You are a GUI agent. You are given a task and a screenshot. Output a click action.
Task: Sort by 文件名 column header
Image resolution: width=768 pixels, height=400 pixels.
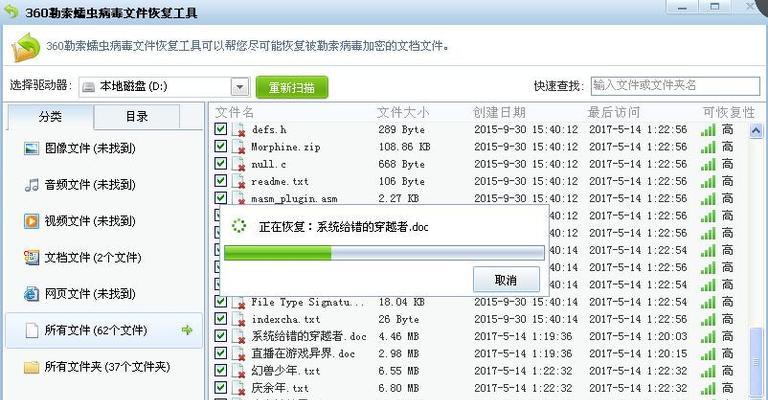coord(234,113)
